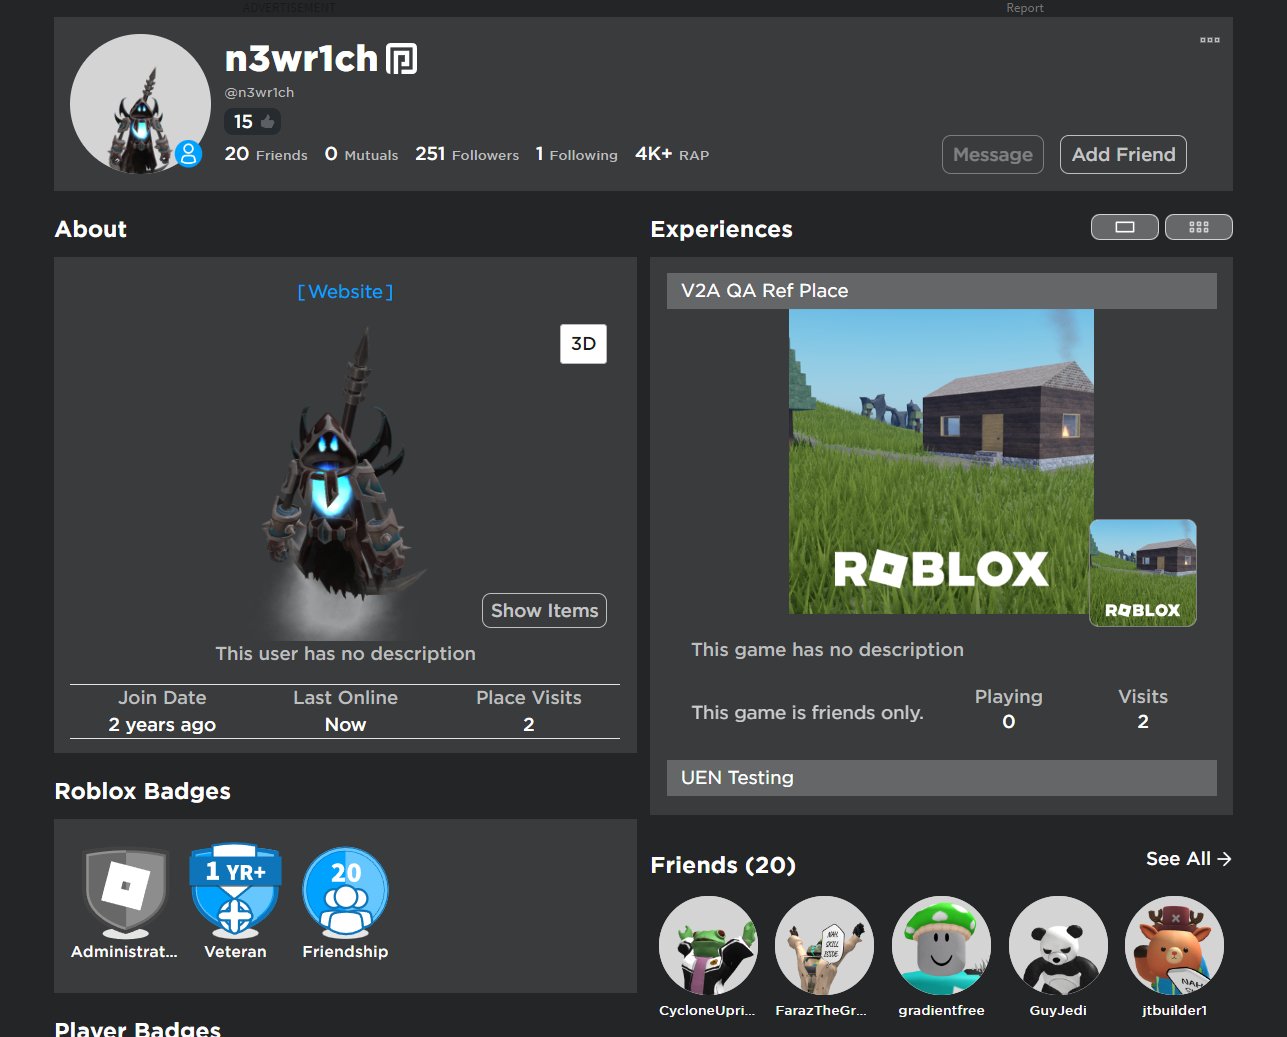Click the thumbs-up icon beside 15
The height and width of the screenshot is (1037, 1287).
coord(267,122)
